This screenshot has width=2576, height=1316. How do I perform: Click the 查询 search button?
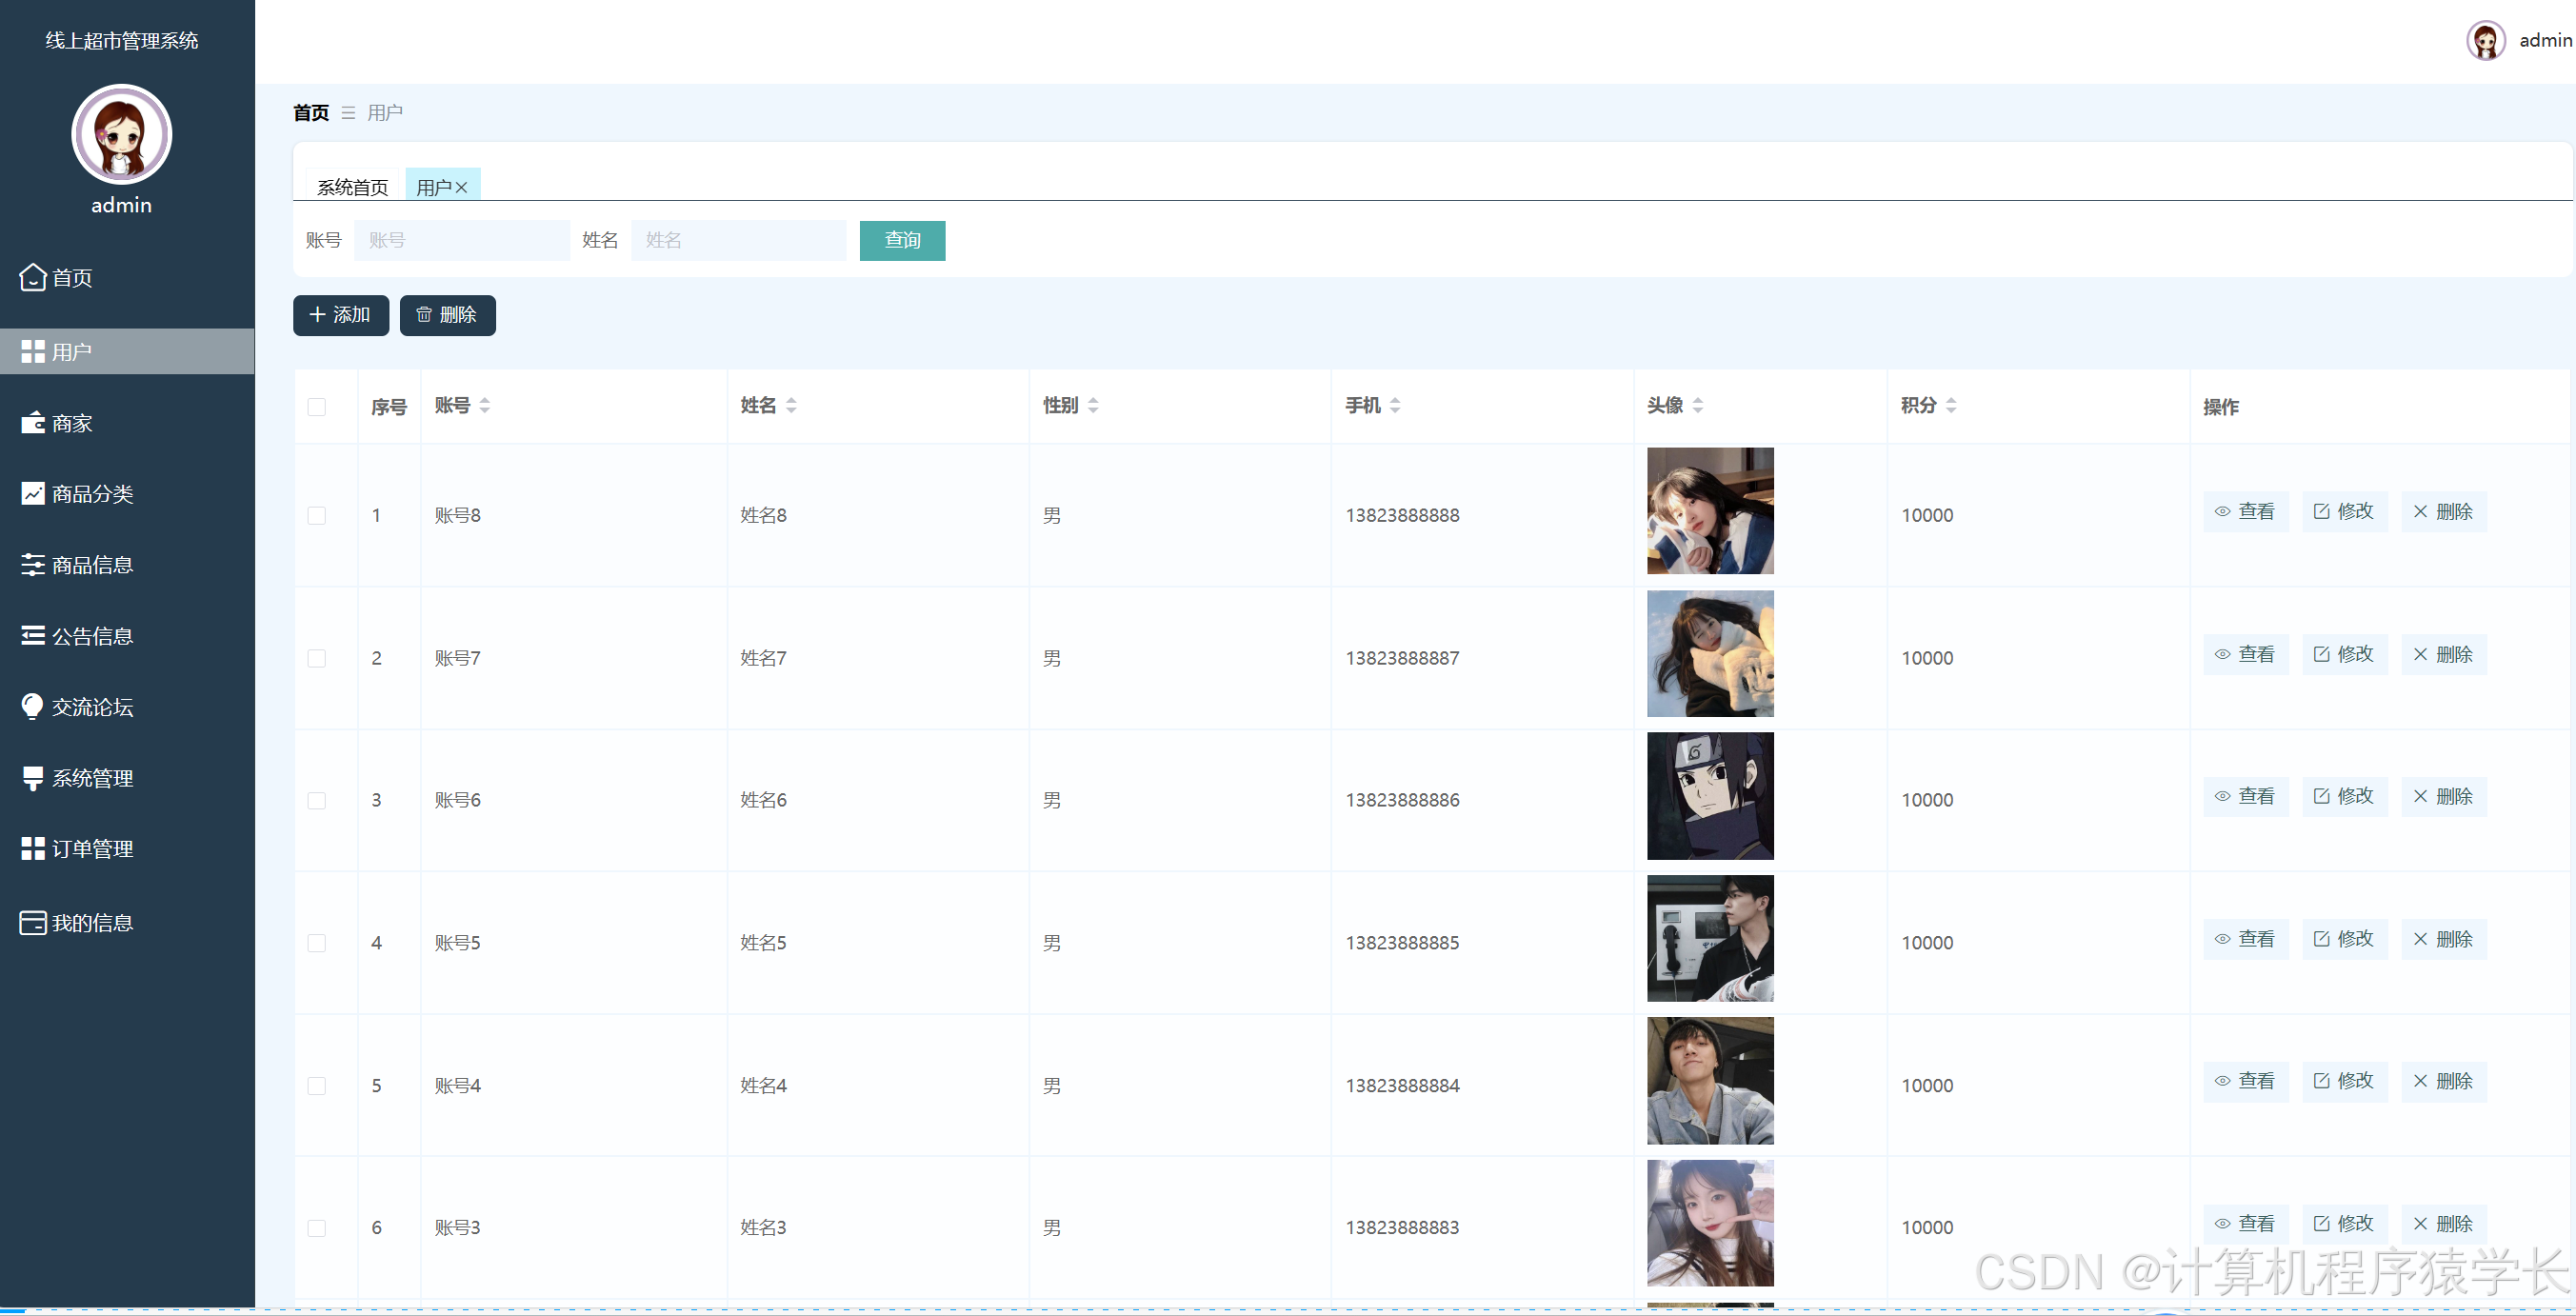point(902,240)
